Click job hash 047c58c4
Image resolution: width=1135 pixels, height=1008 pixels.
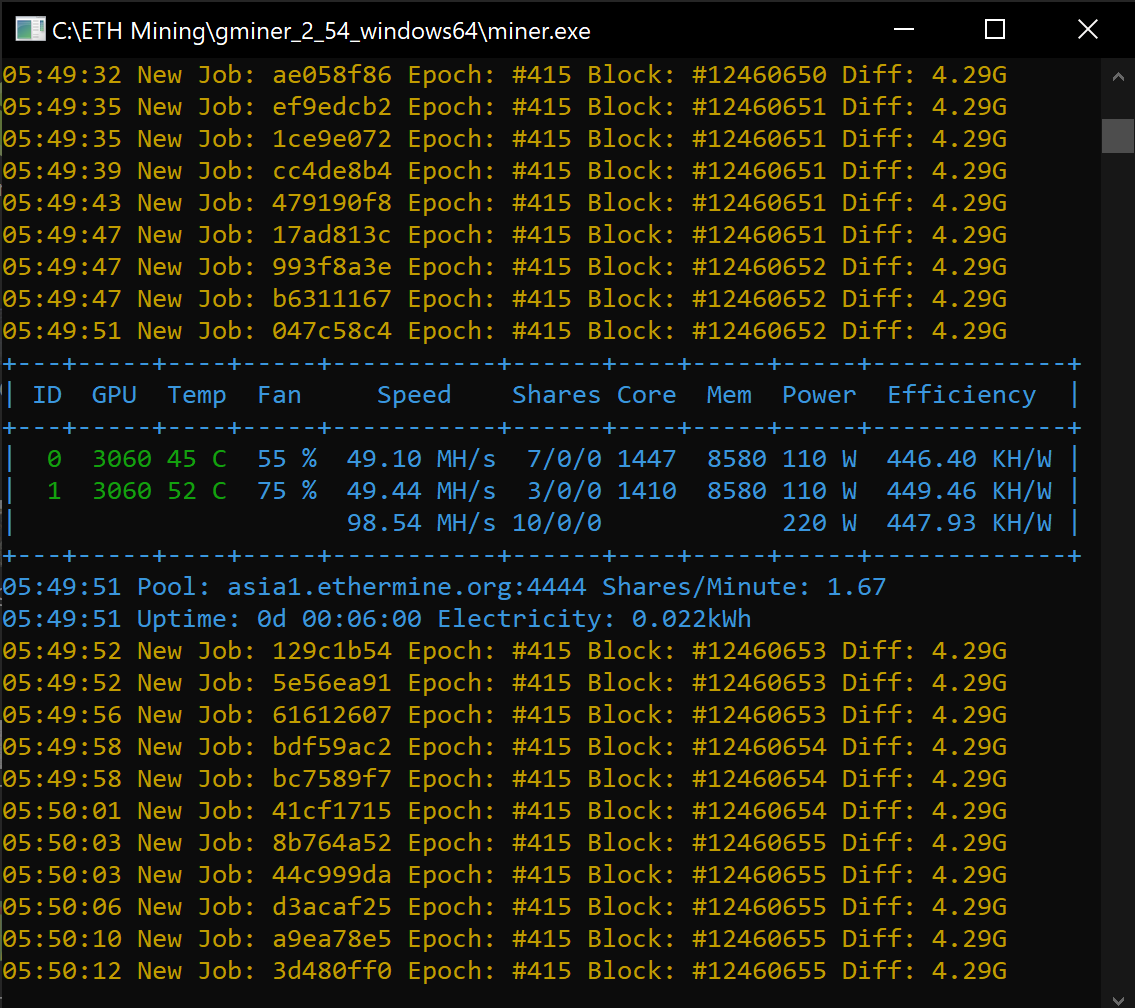(332, 331)
